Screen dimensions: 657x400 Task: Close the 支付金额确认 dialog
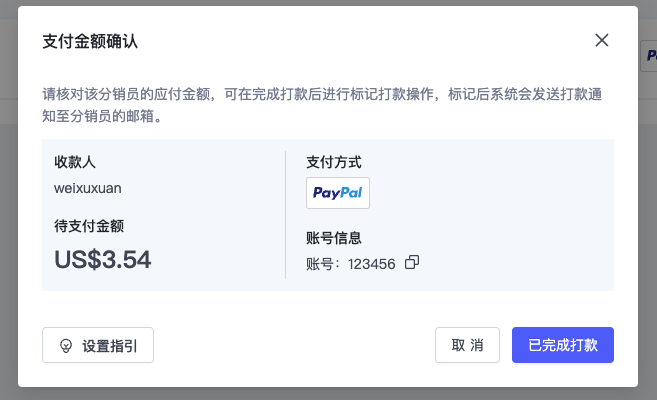click(602, 40)
